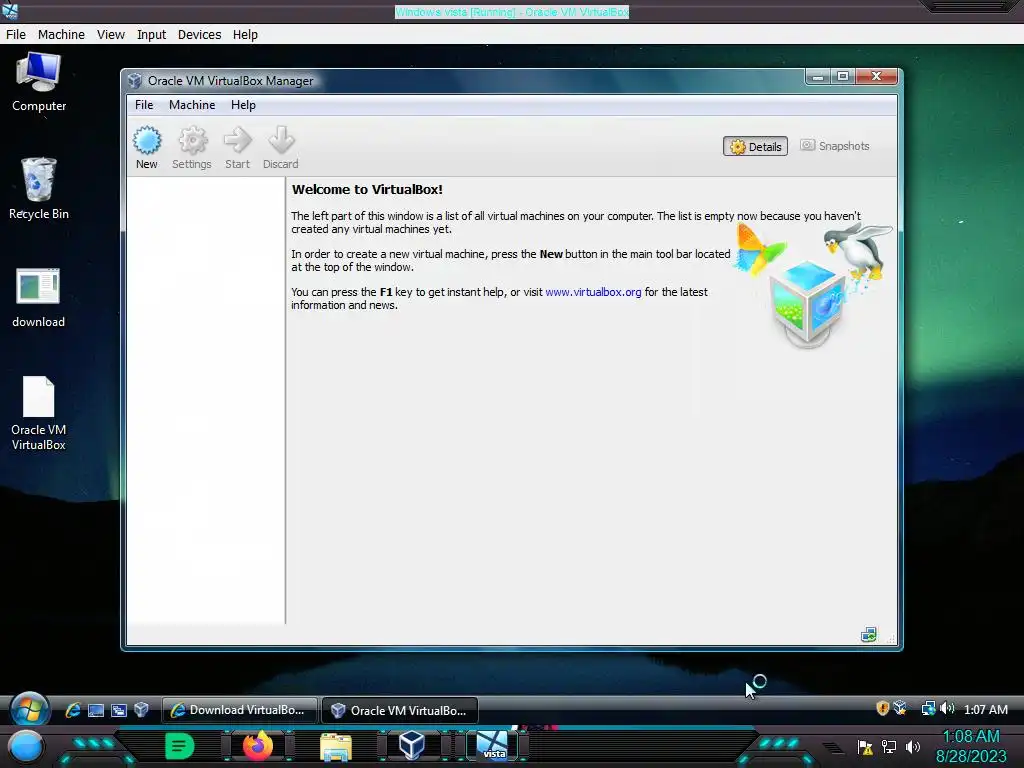Follow the www.virtualbox.org link

click(x=593, y=292)
